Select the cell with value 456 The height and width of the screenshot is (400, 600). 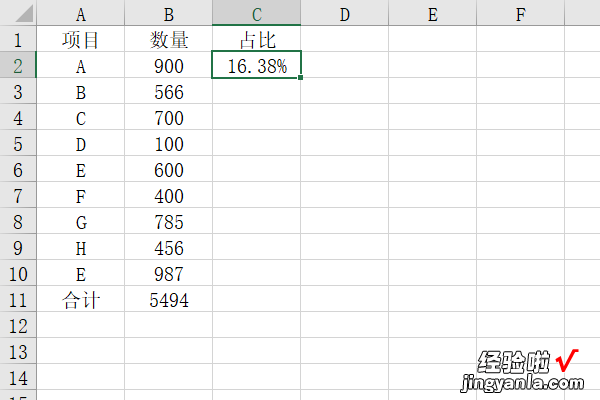click(169, 247)
